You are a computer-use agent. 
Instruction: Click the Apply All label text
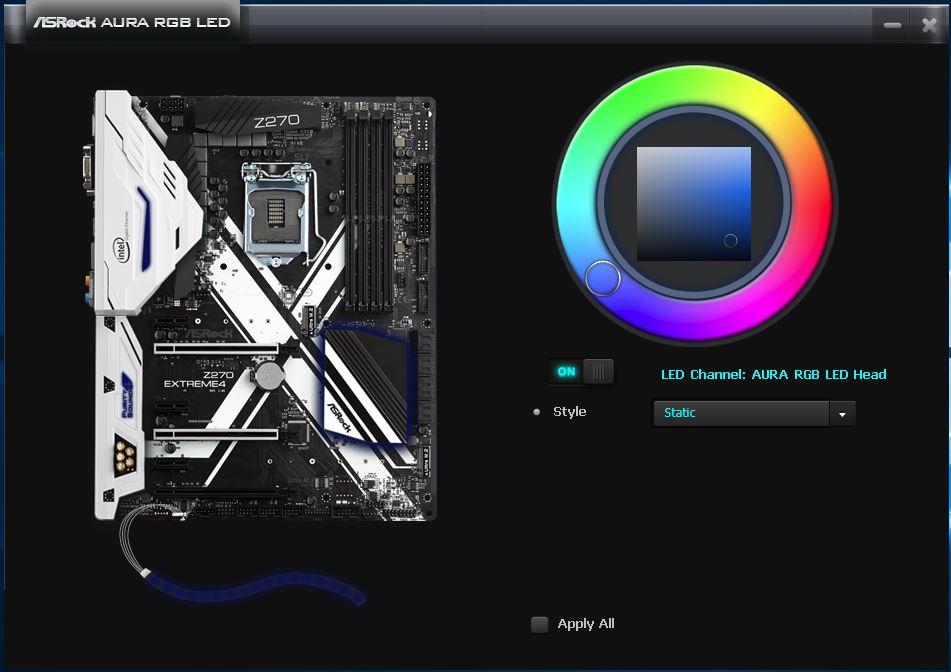point(586,624)
